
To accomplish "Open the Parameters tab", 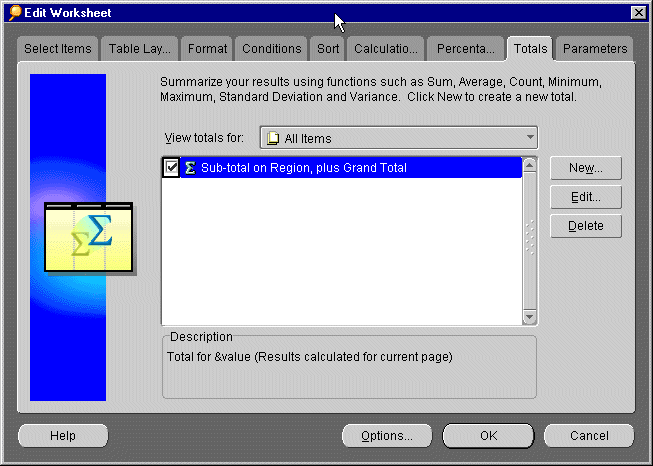I will tap(595, 48).
